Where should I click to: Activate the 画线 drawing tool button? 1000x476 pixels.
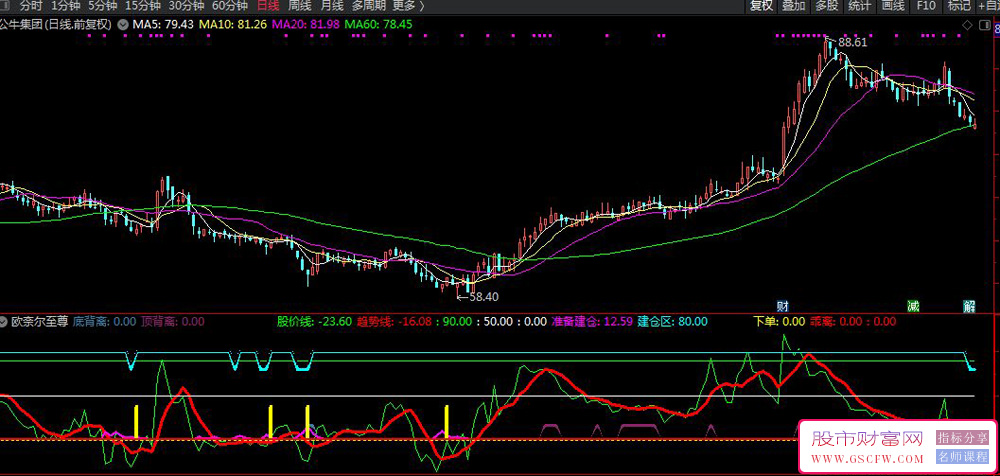pyautogui.click(x=893, y=6)
